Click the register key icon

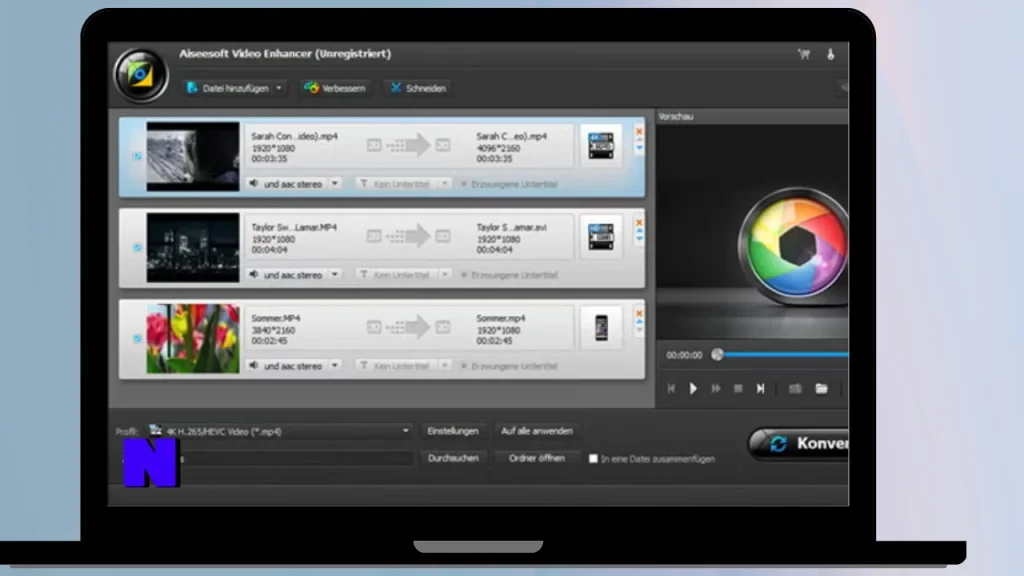pyautogui.click(x=831, y=54)
